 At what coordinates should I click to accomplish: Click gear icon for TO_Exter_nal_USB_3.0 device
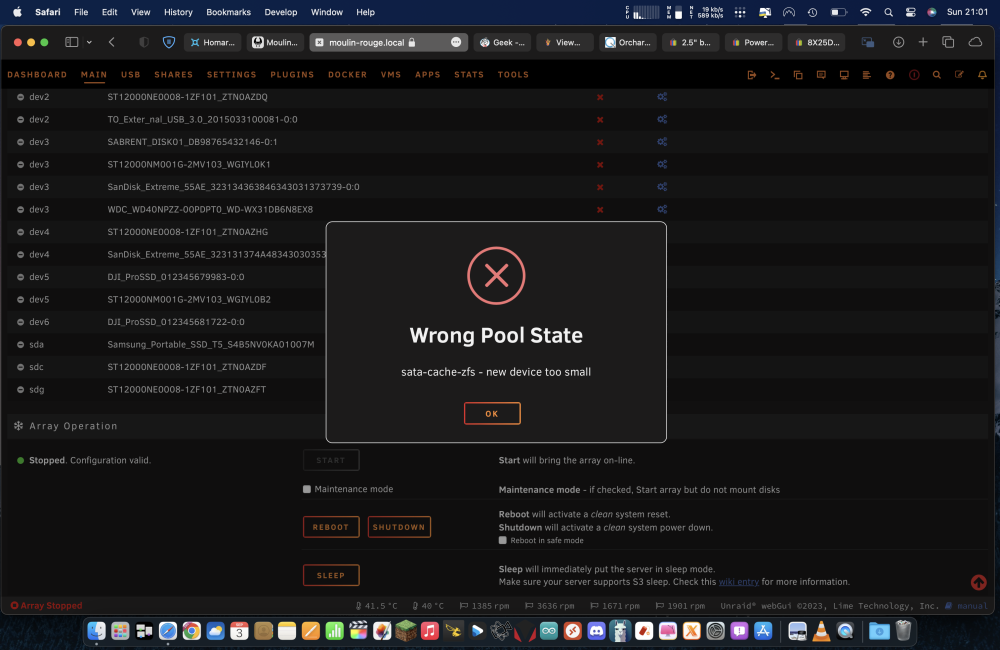(662, 119)
